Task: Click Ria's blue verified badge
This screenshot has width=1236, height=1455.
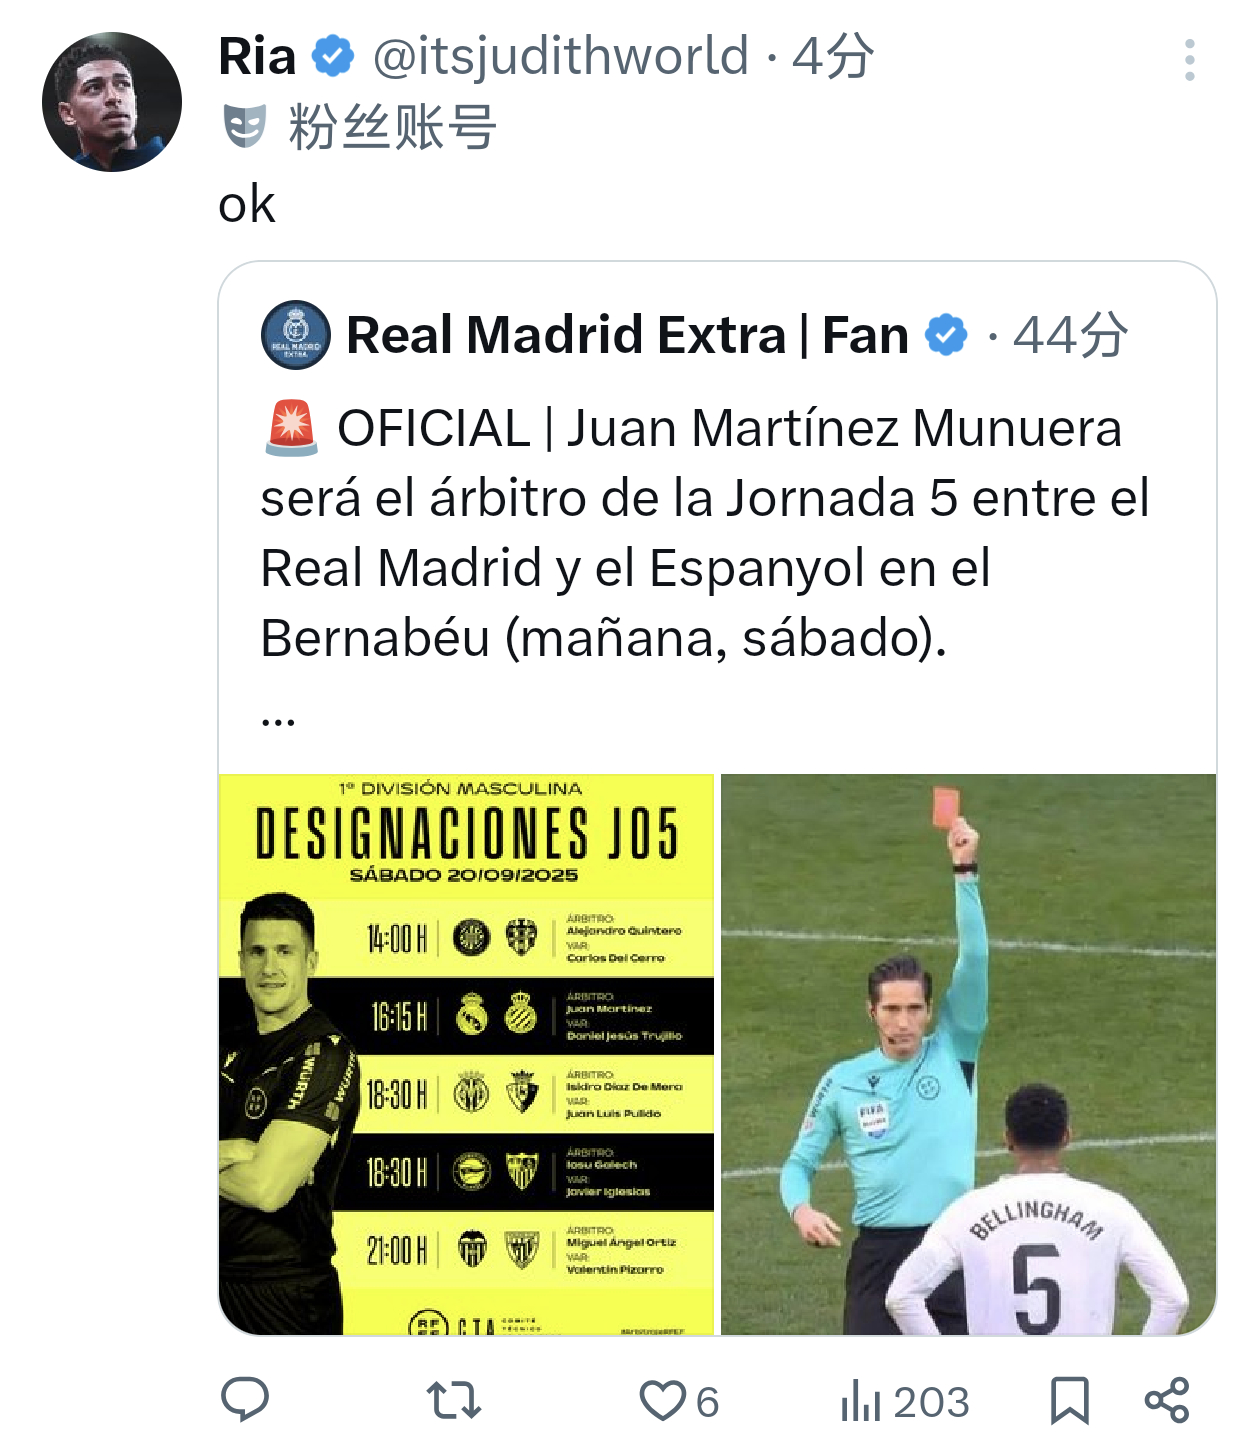Action: click(x=333, y=56)
